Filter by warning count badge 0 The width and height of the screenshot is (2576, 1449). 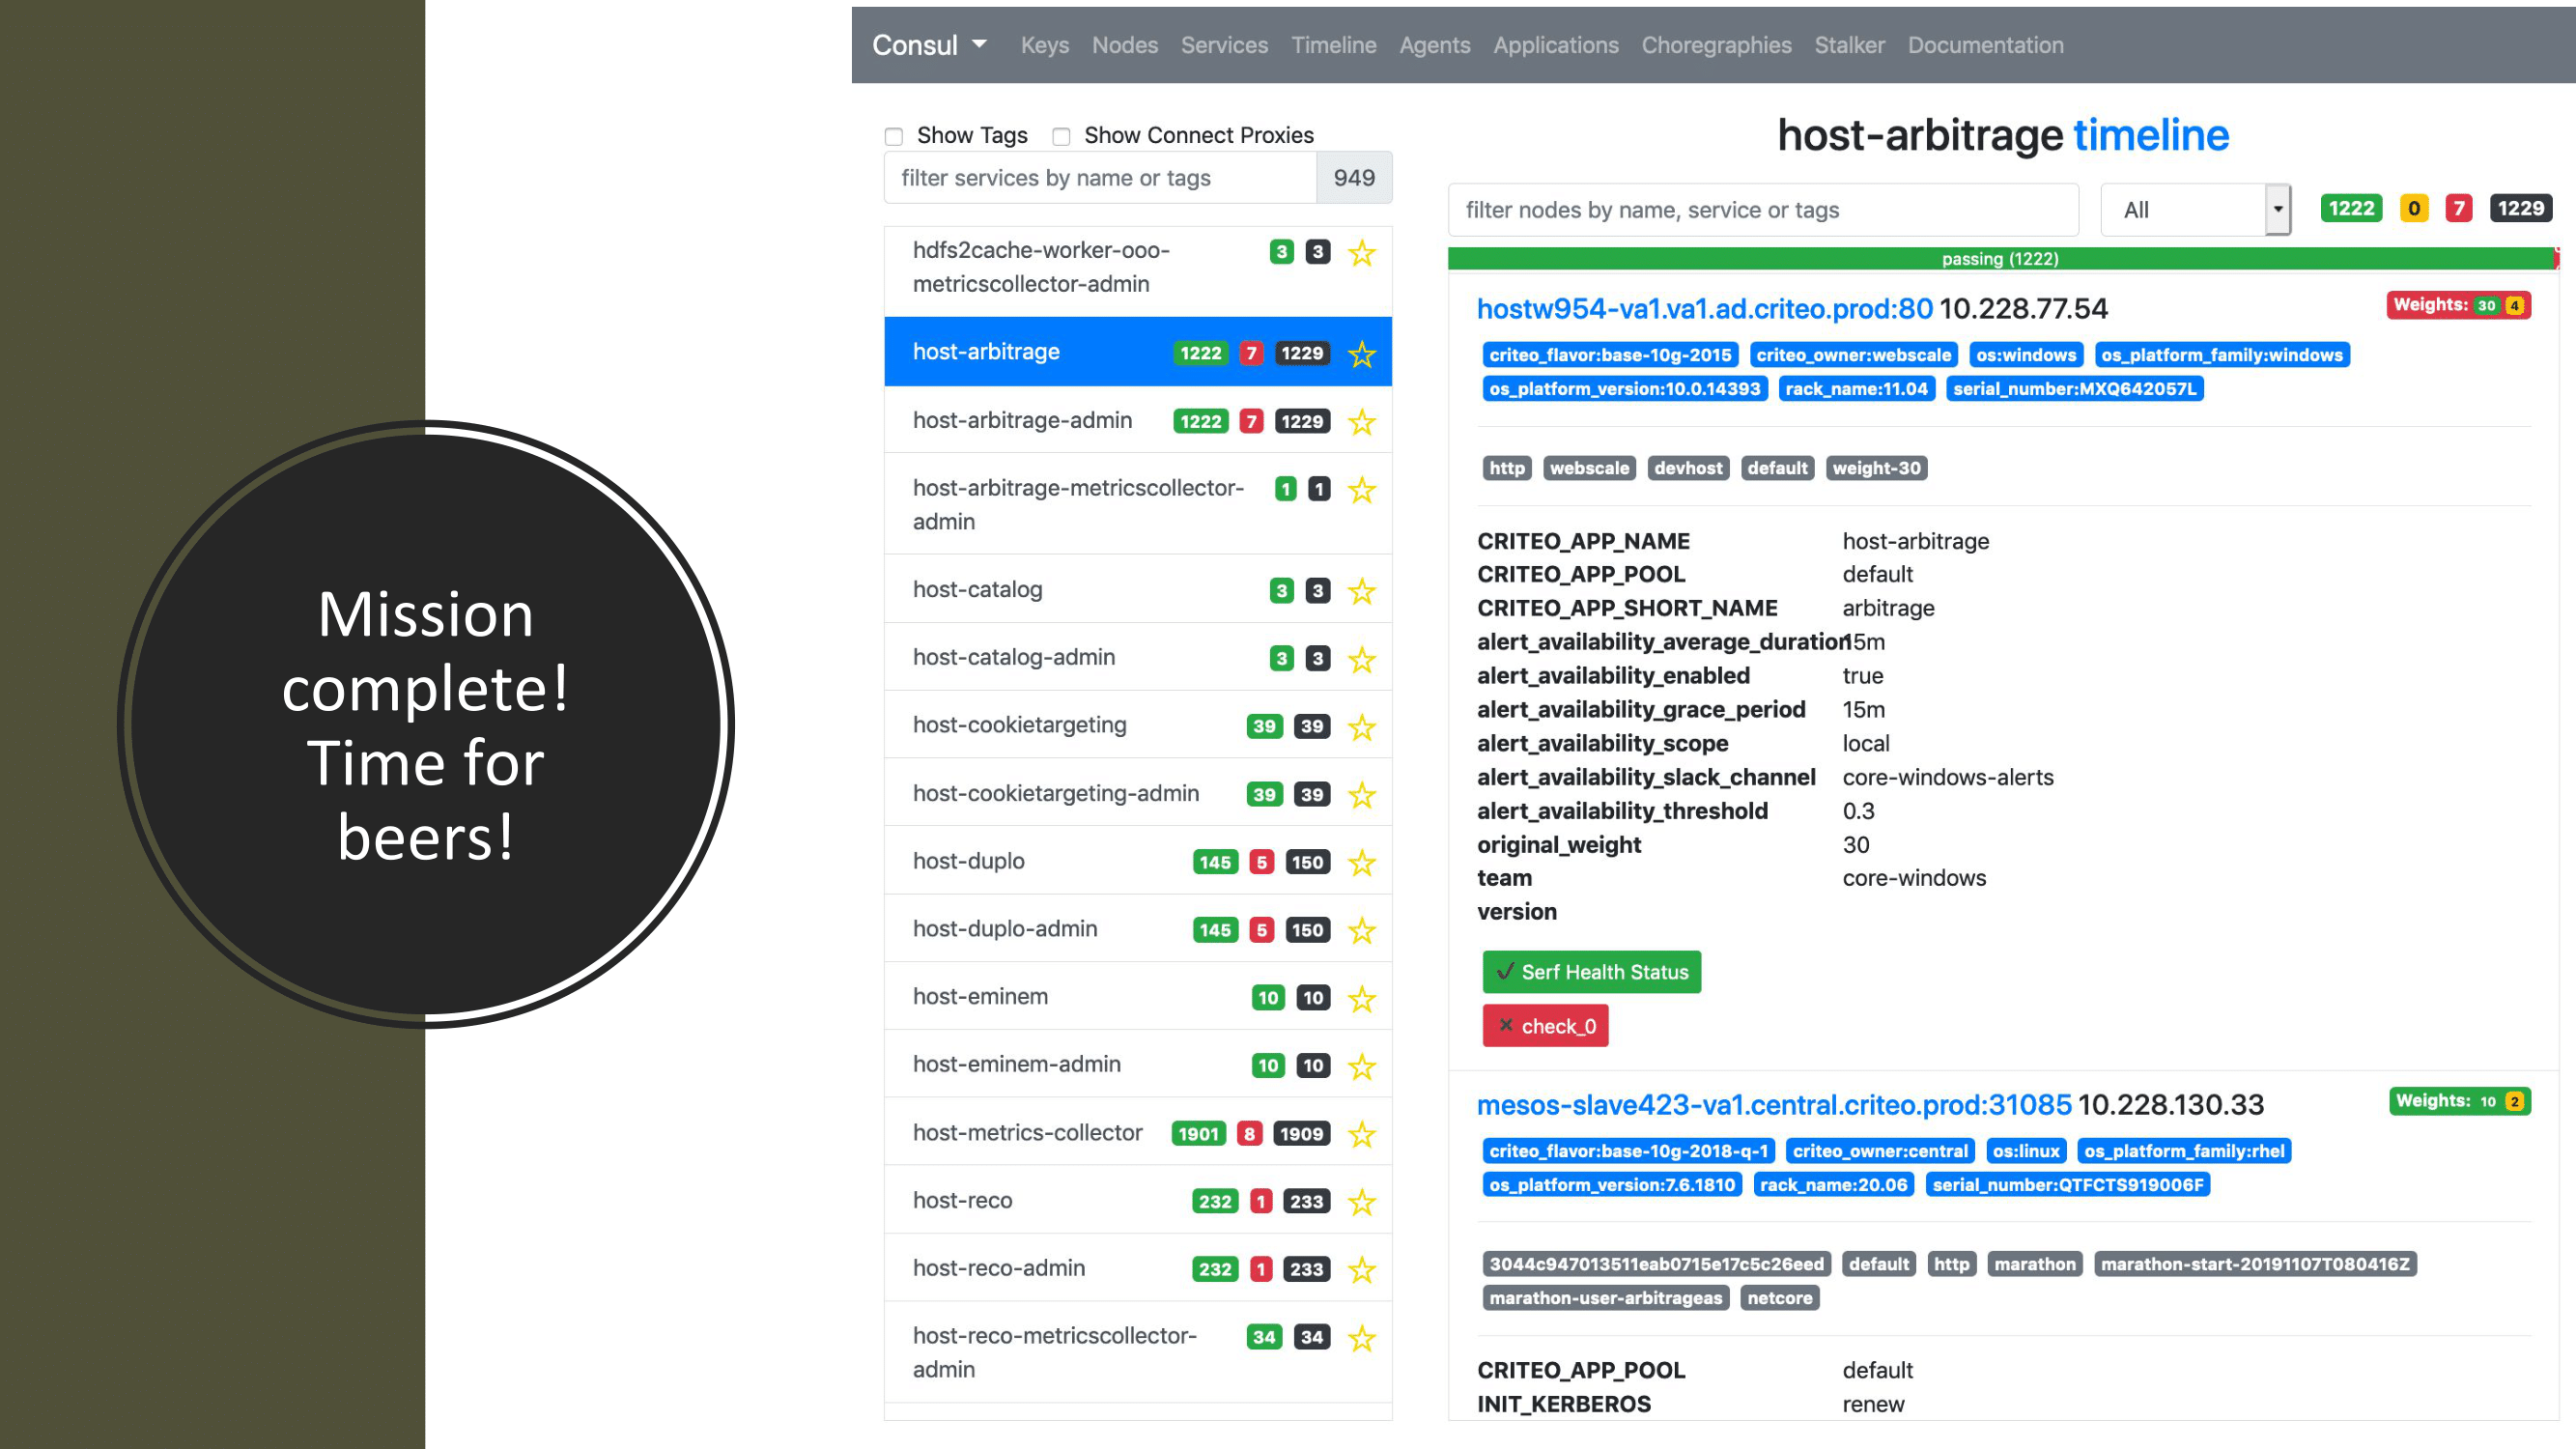2414,208
